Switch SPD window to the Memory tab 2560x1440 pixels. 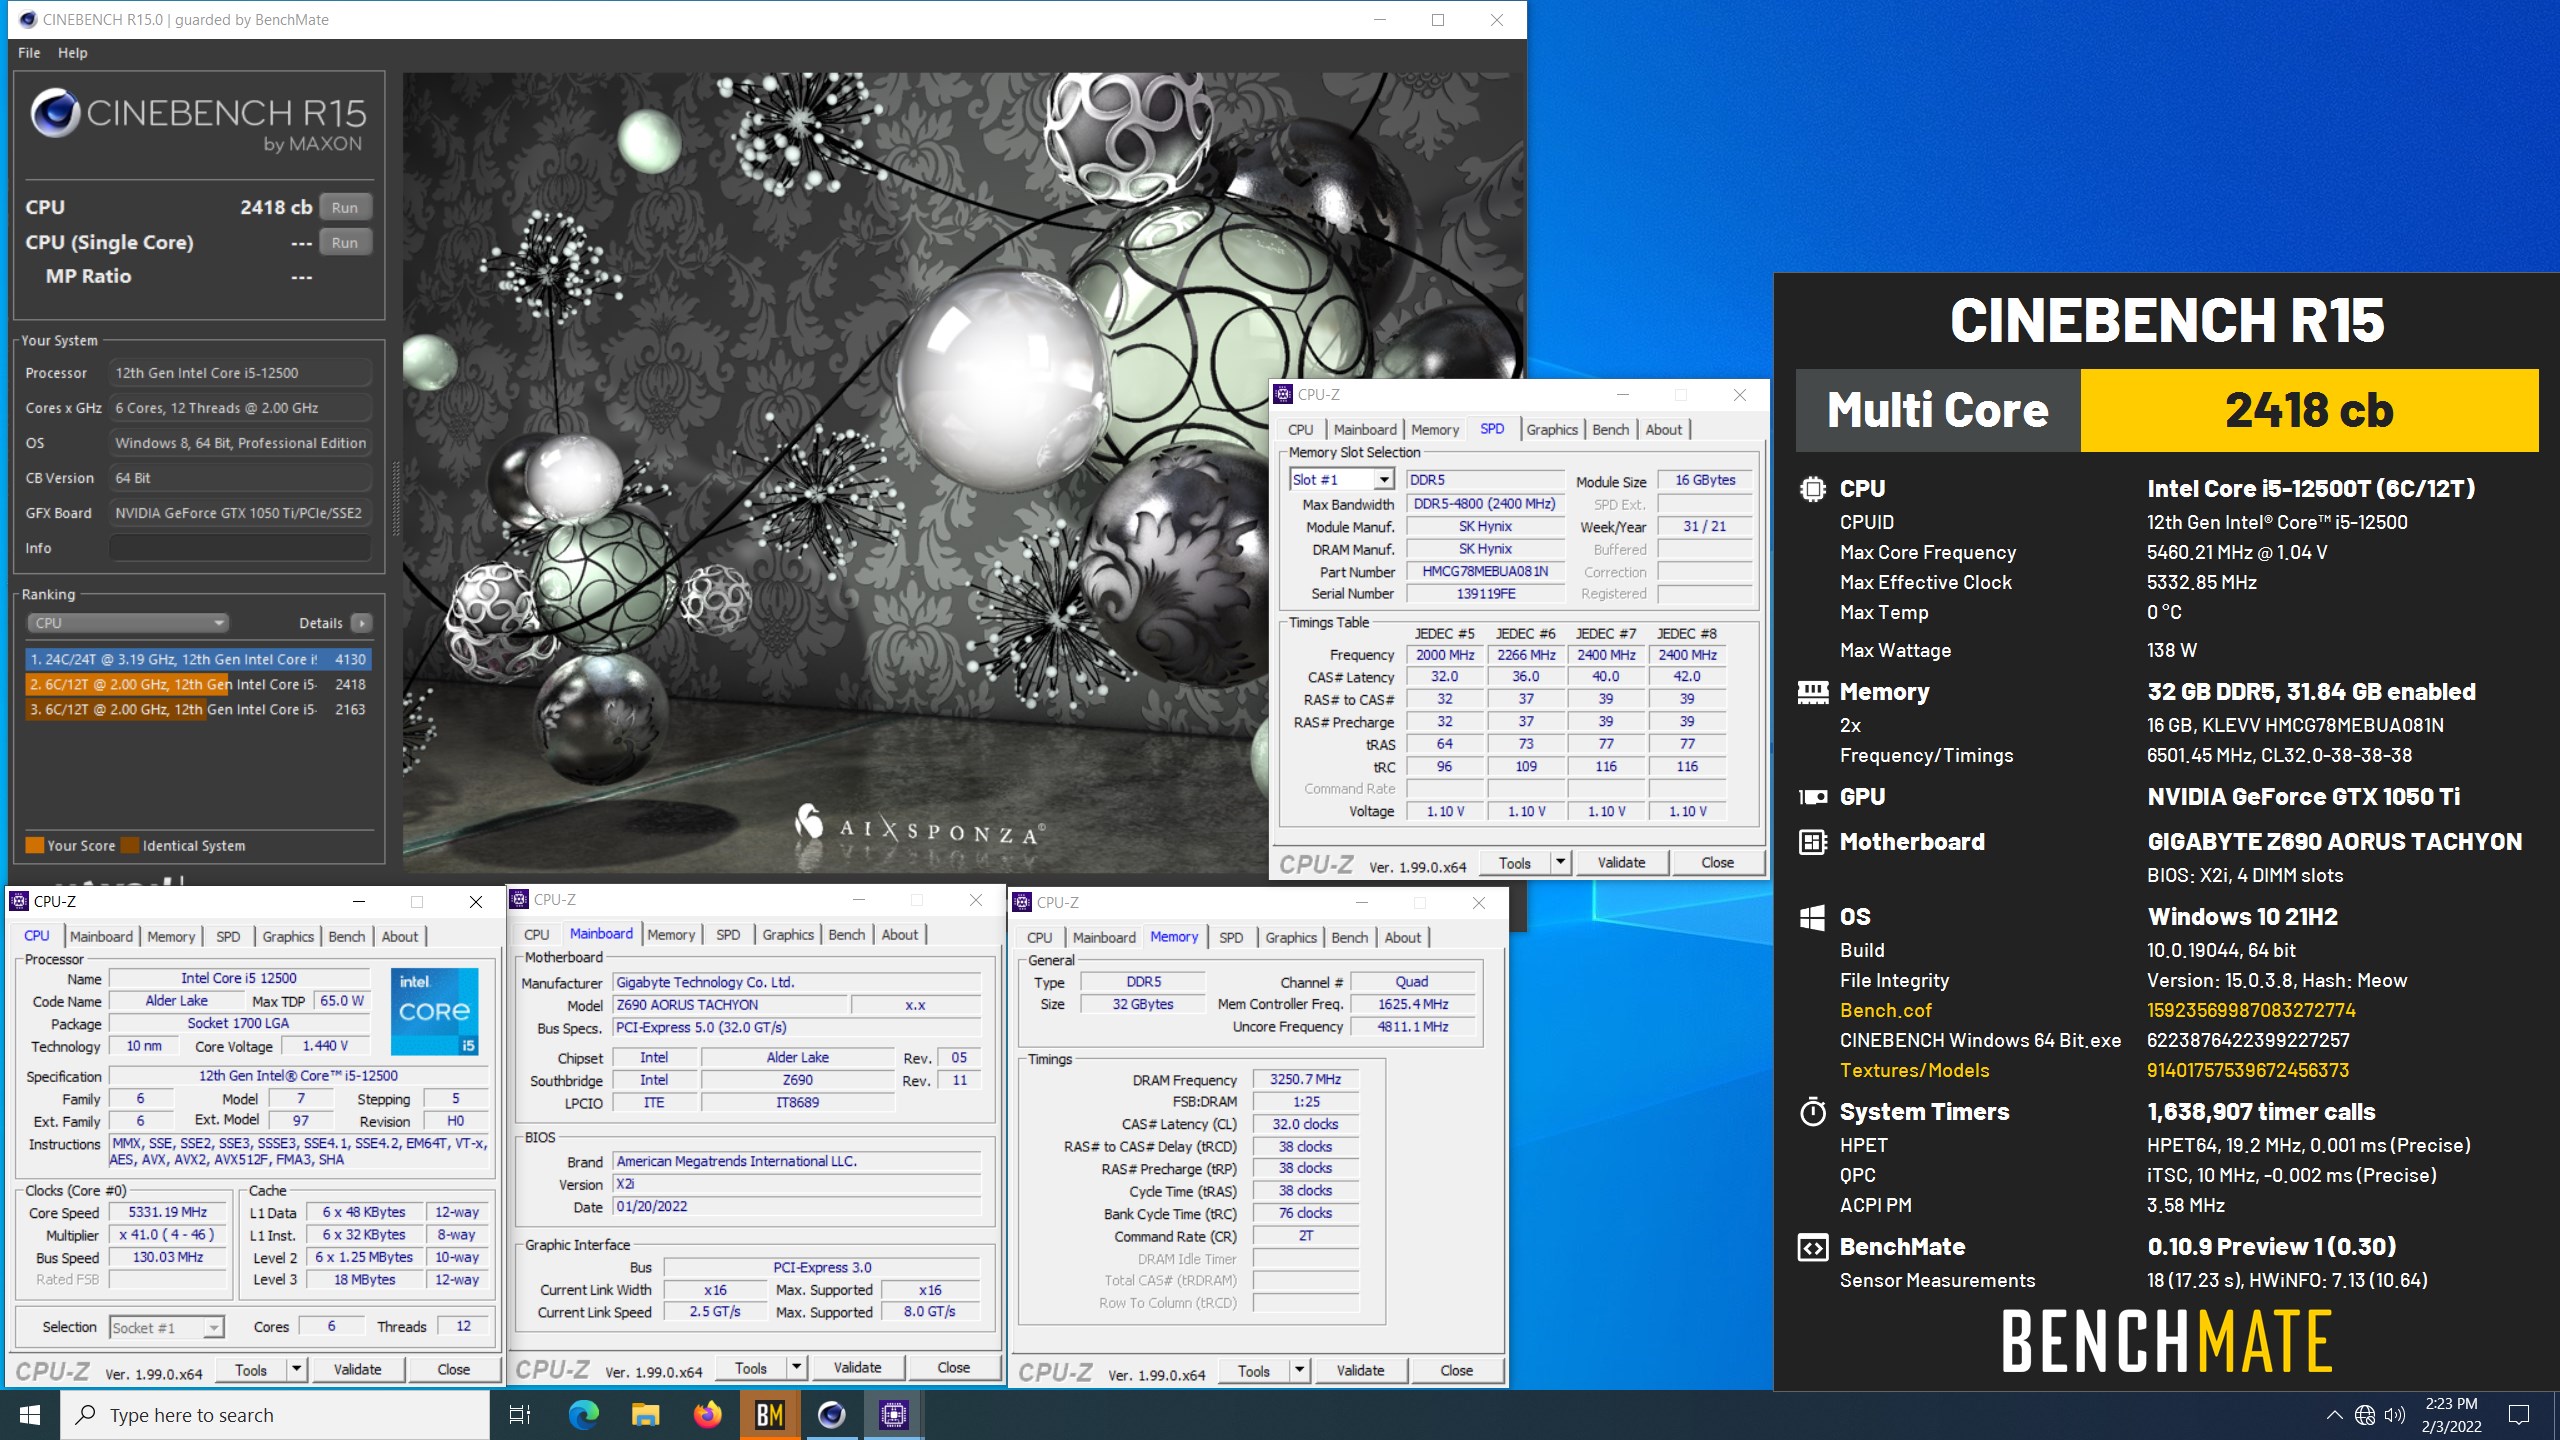coord(1435,430)
